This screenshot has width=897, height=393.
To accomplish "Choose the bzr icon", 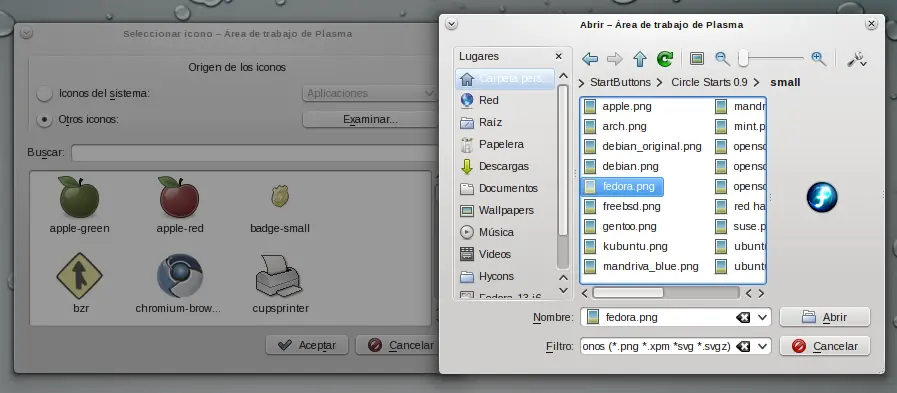I will pos(80,284).
